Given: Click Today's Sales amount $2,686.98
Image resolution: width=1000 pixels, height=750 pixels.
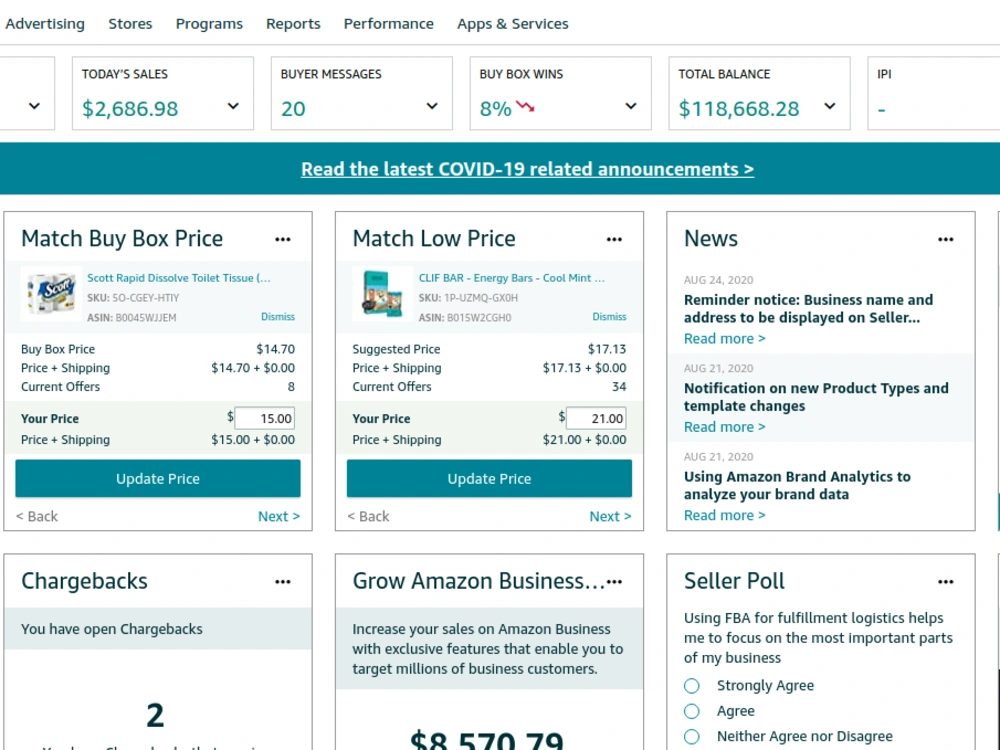Looking at the screenshot, I should [x=130, y=109].
